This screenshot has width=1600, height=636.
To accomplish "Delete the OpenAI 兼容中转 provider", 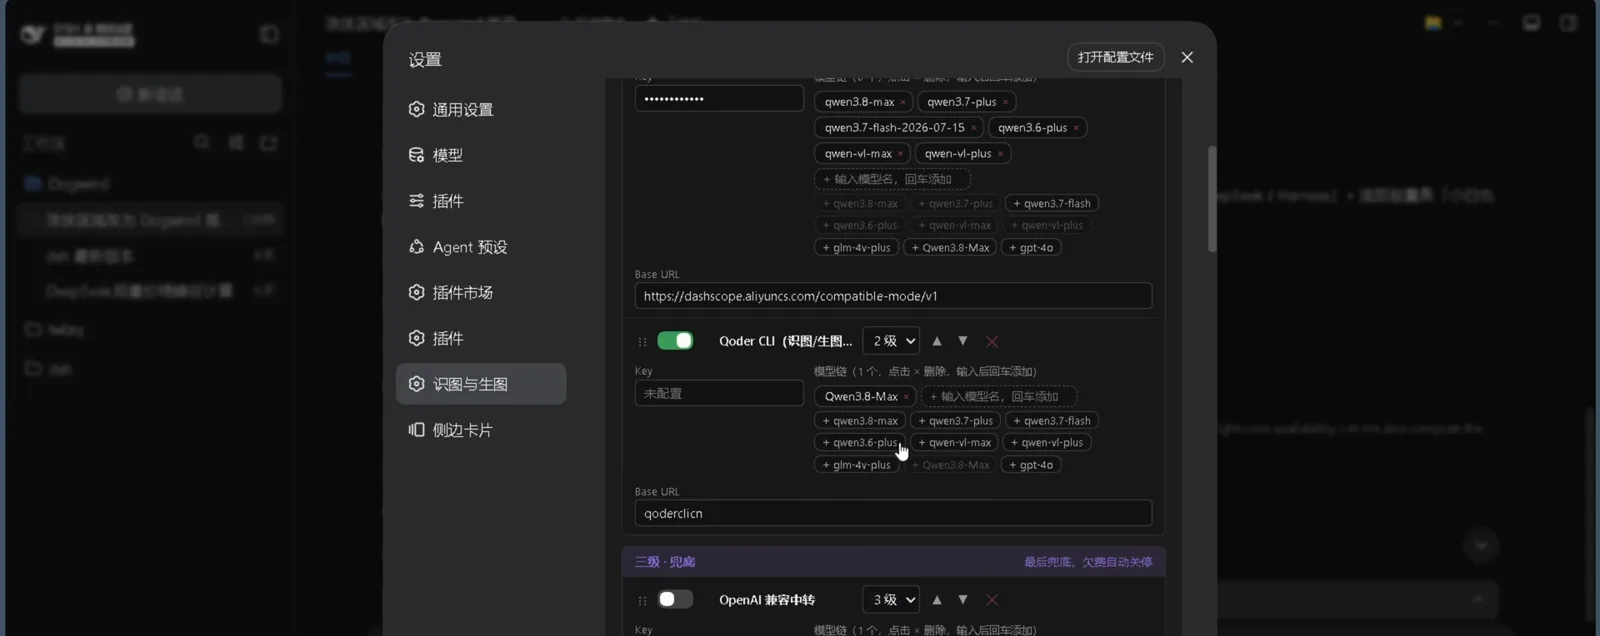I will coord(992,600).
